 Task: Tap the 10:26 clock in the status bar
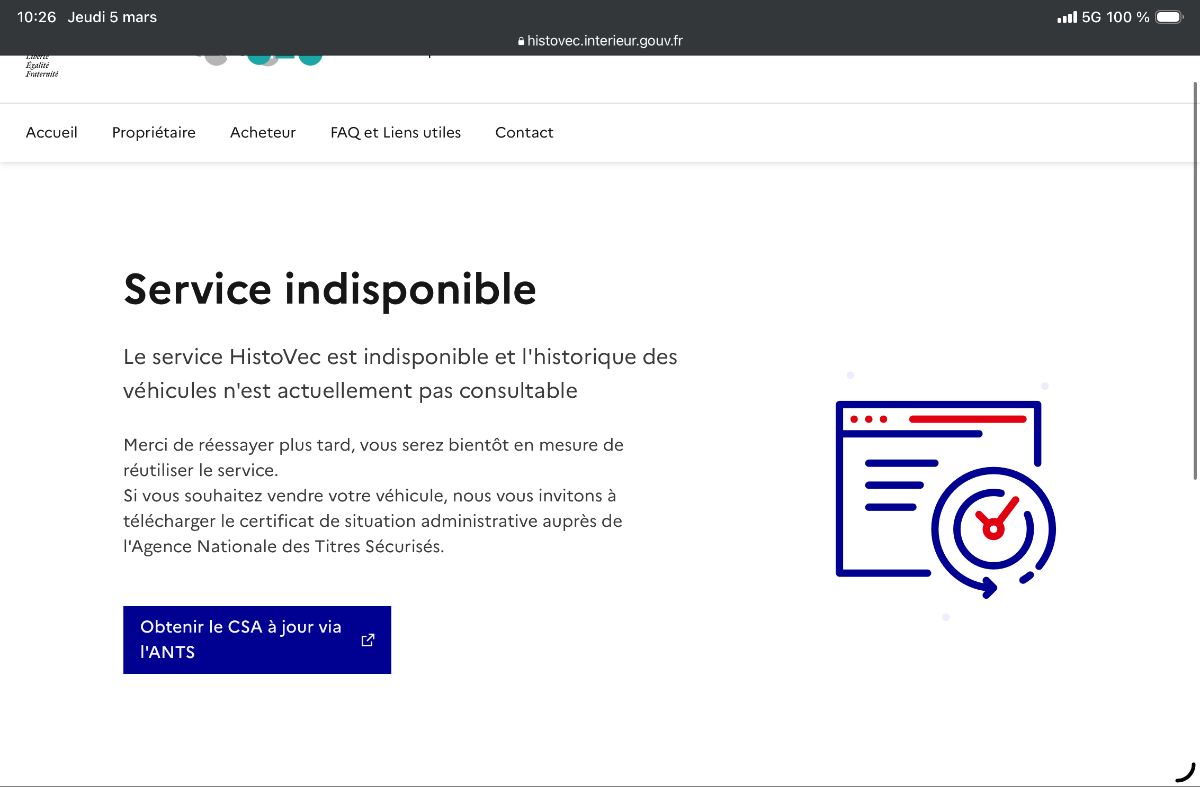click(x=36, y=17)
